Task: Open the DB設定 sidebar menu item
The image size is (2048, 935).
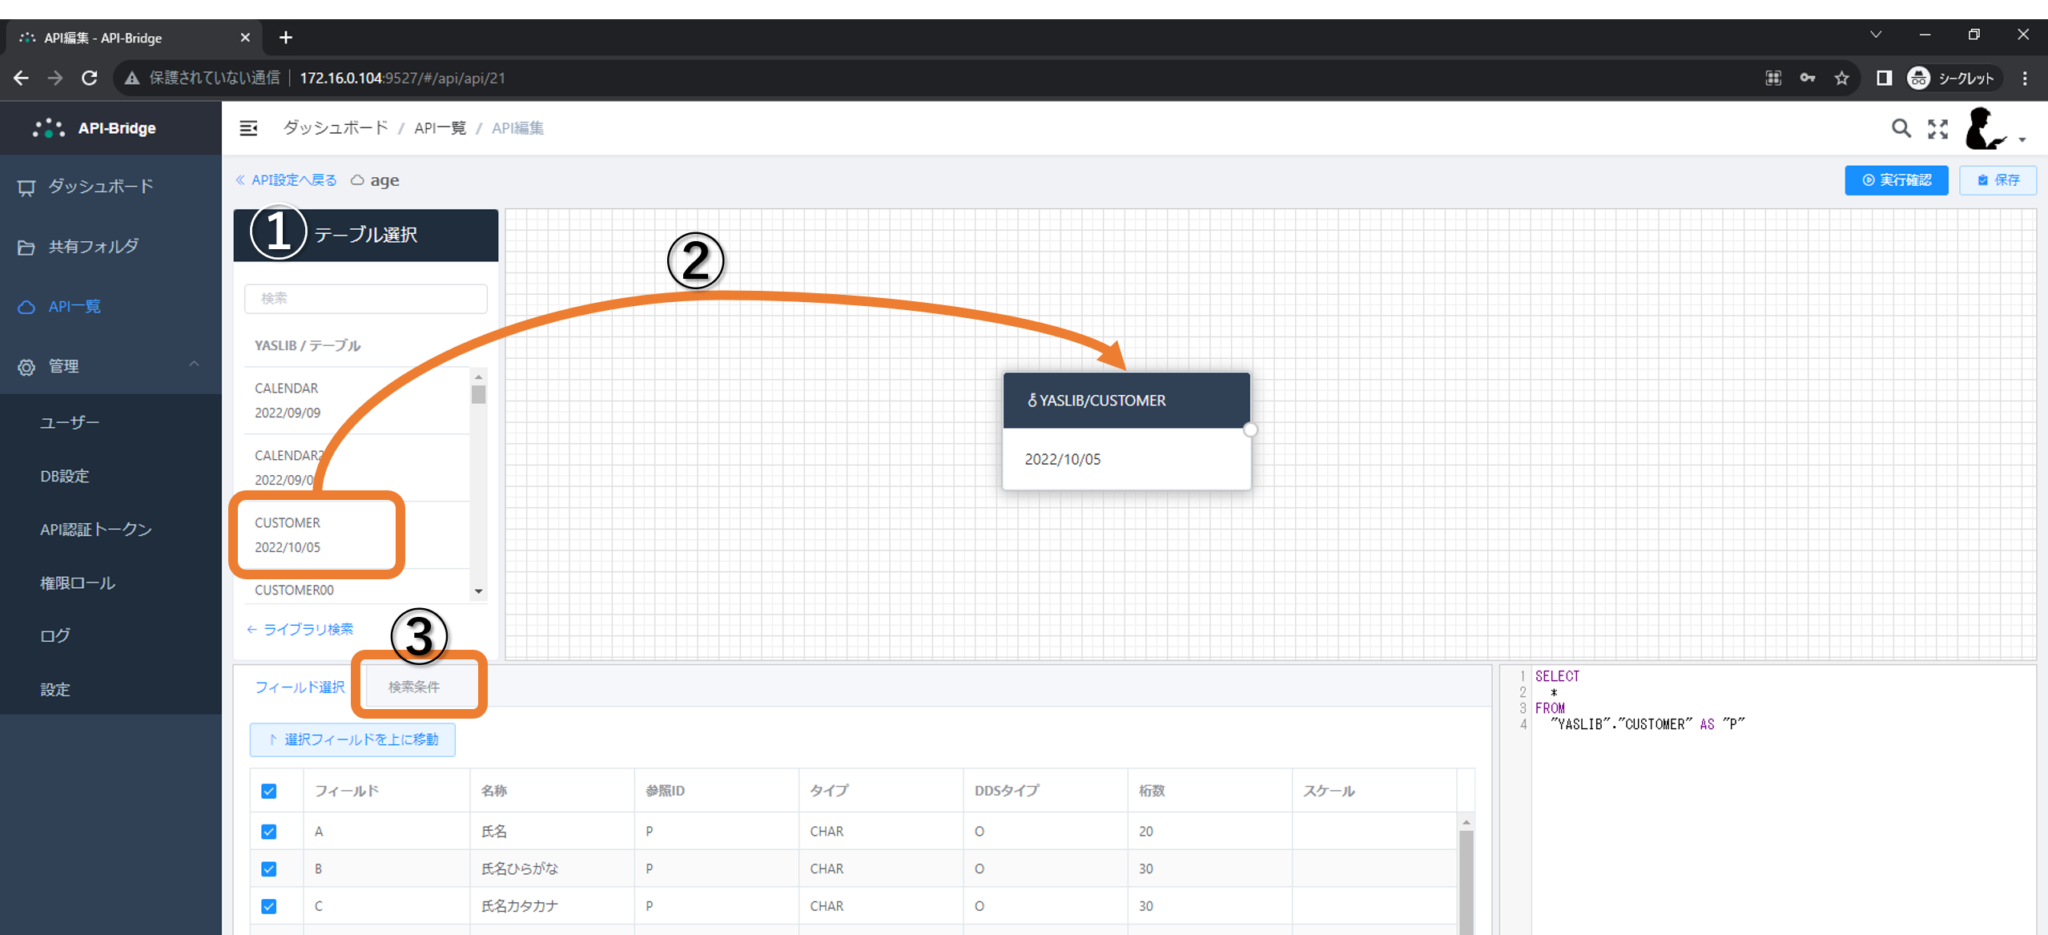Action: [65, 476]
